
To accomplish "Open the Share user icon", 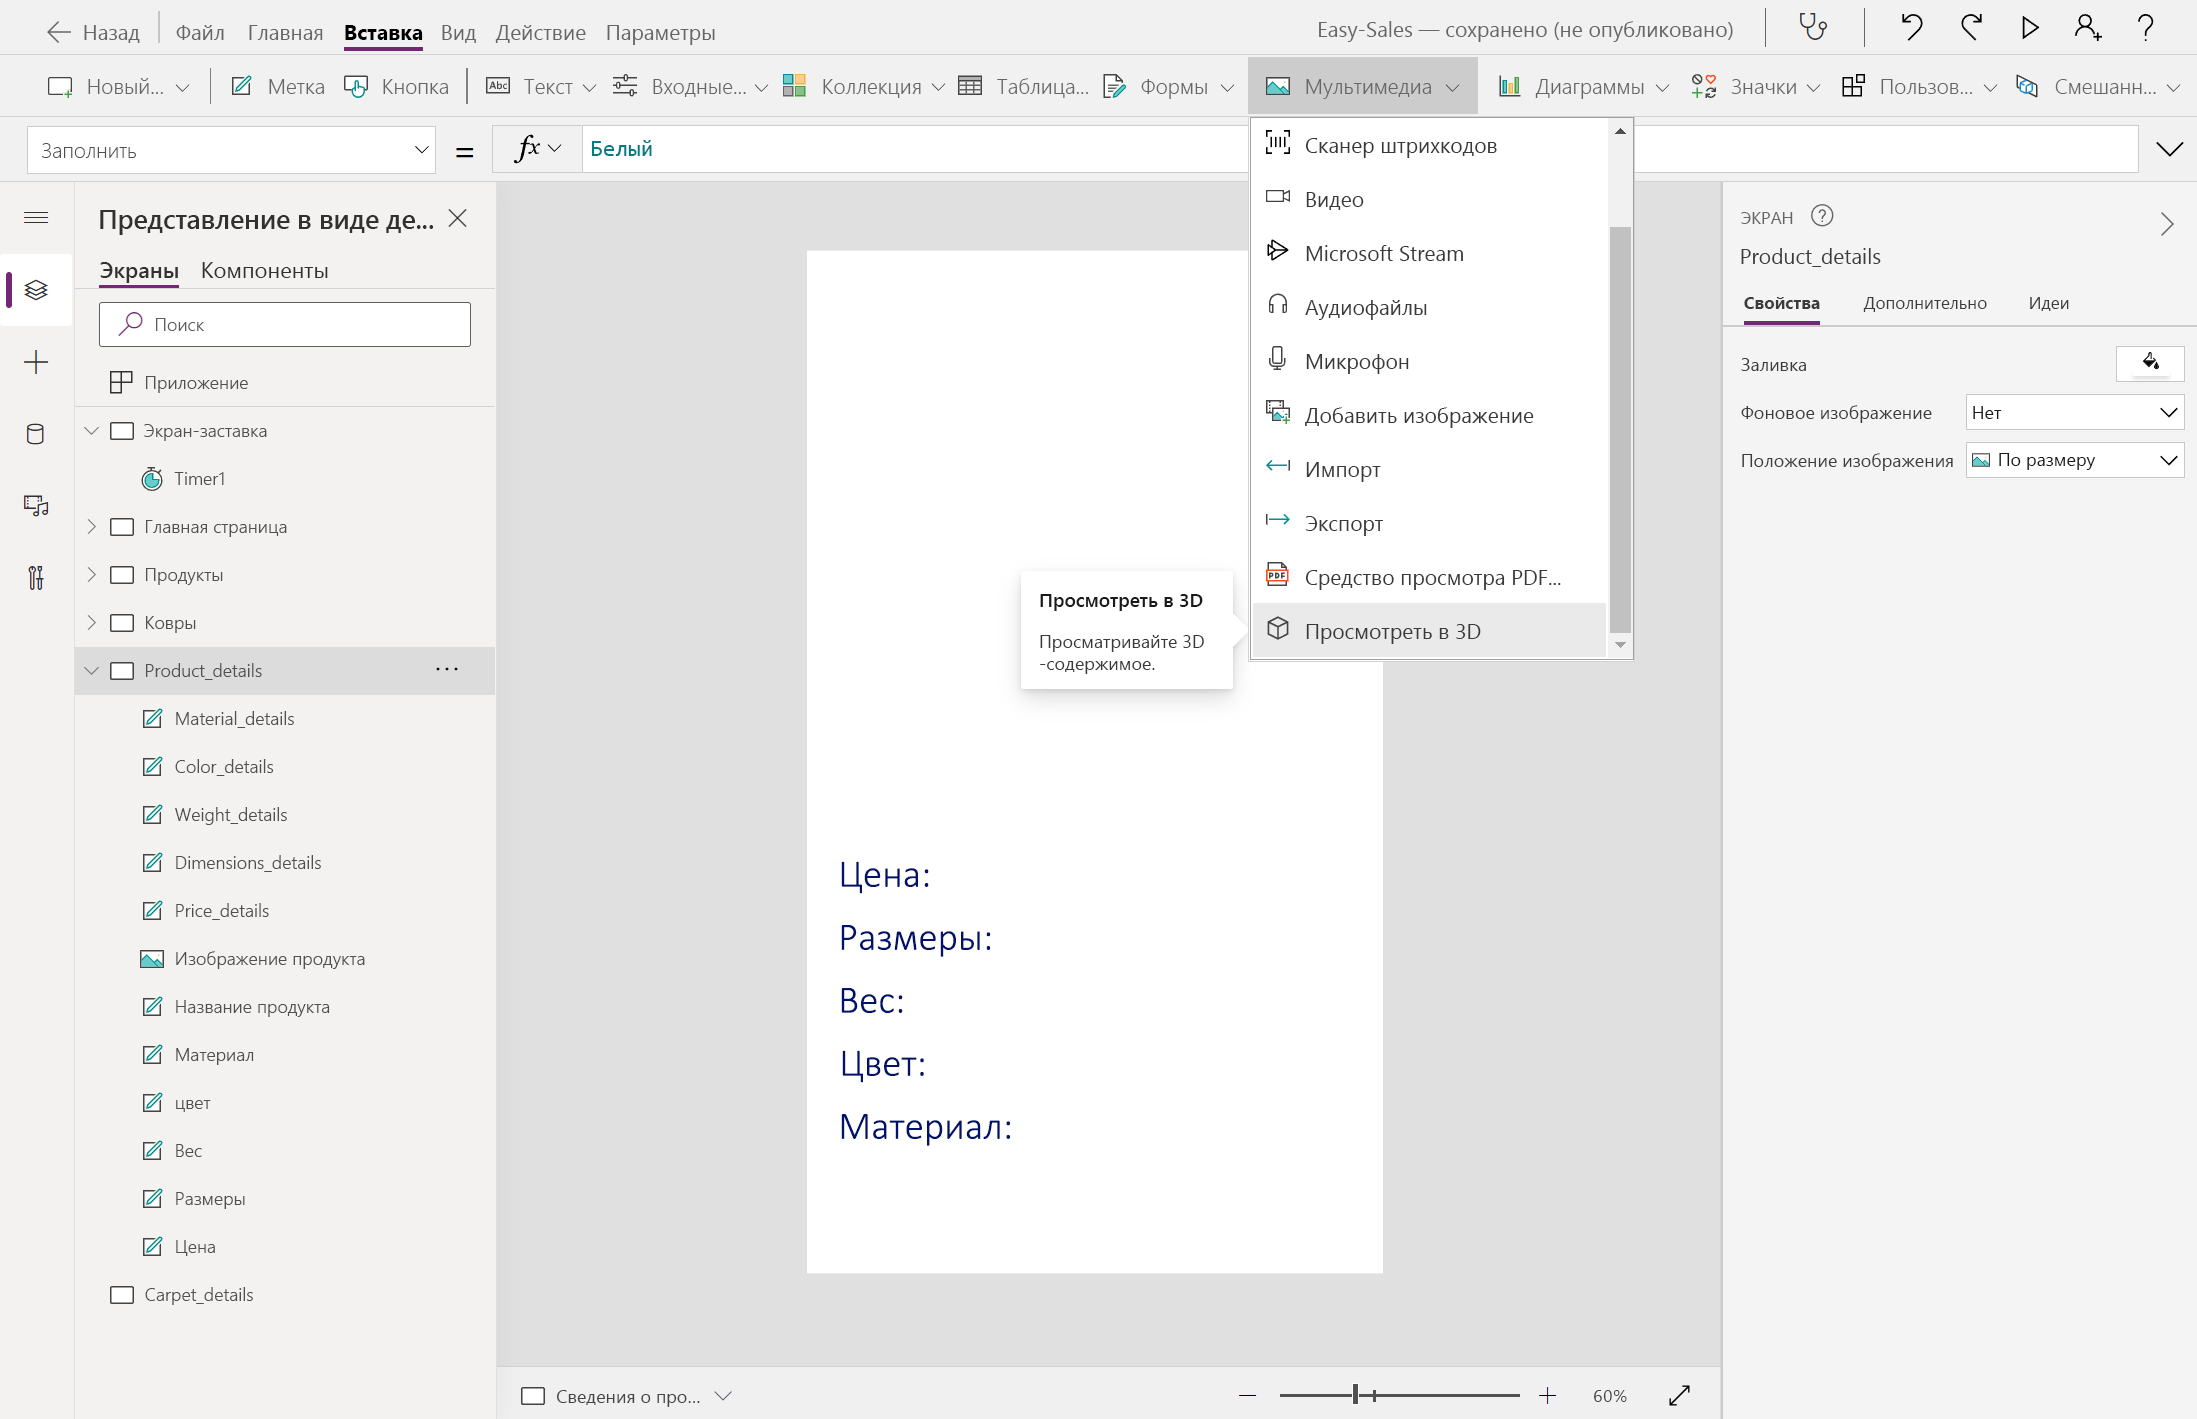I will pyautogui.click(x=2087, y=28).
